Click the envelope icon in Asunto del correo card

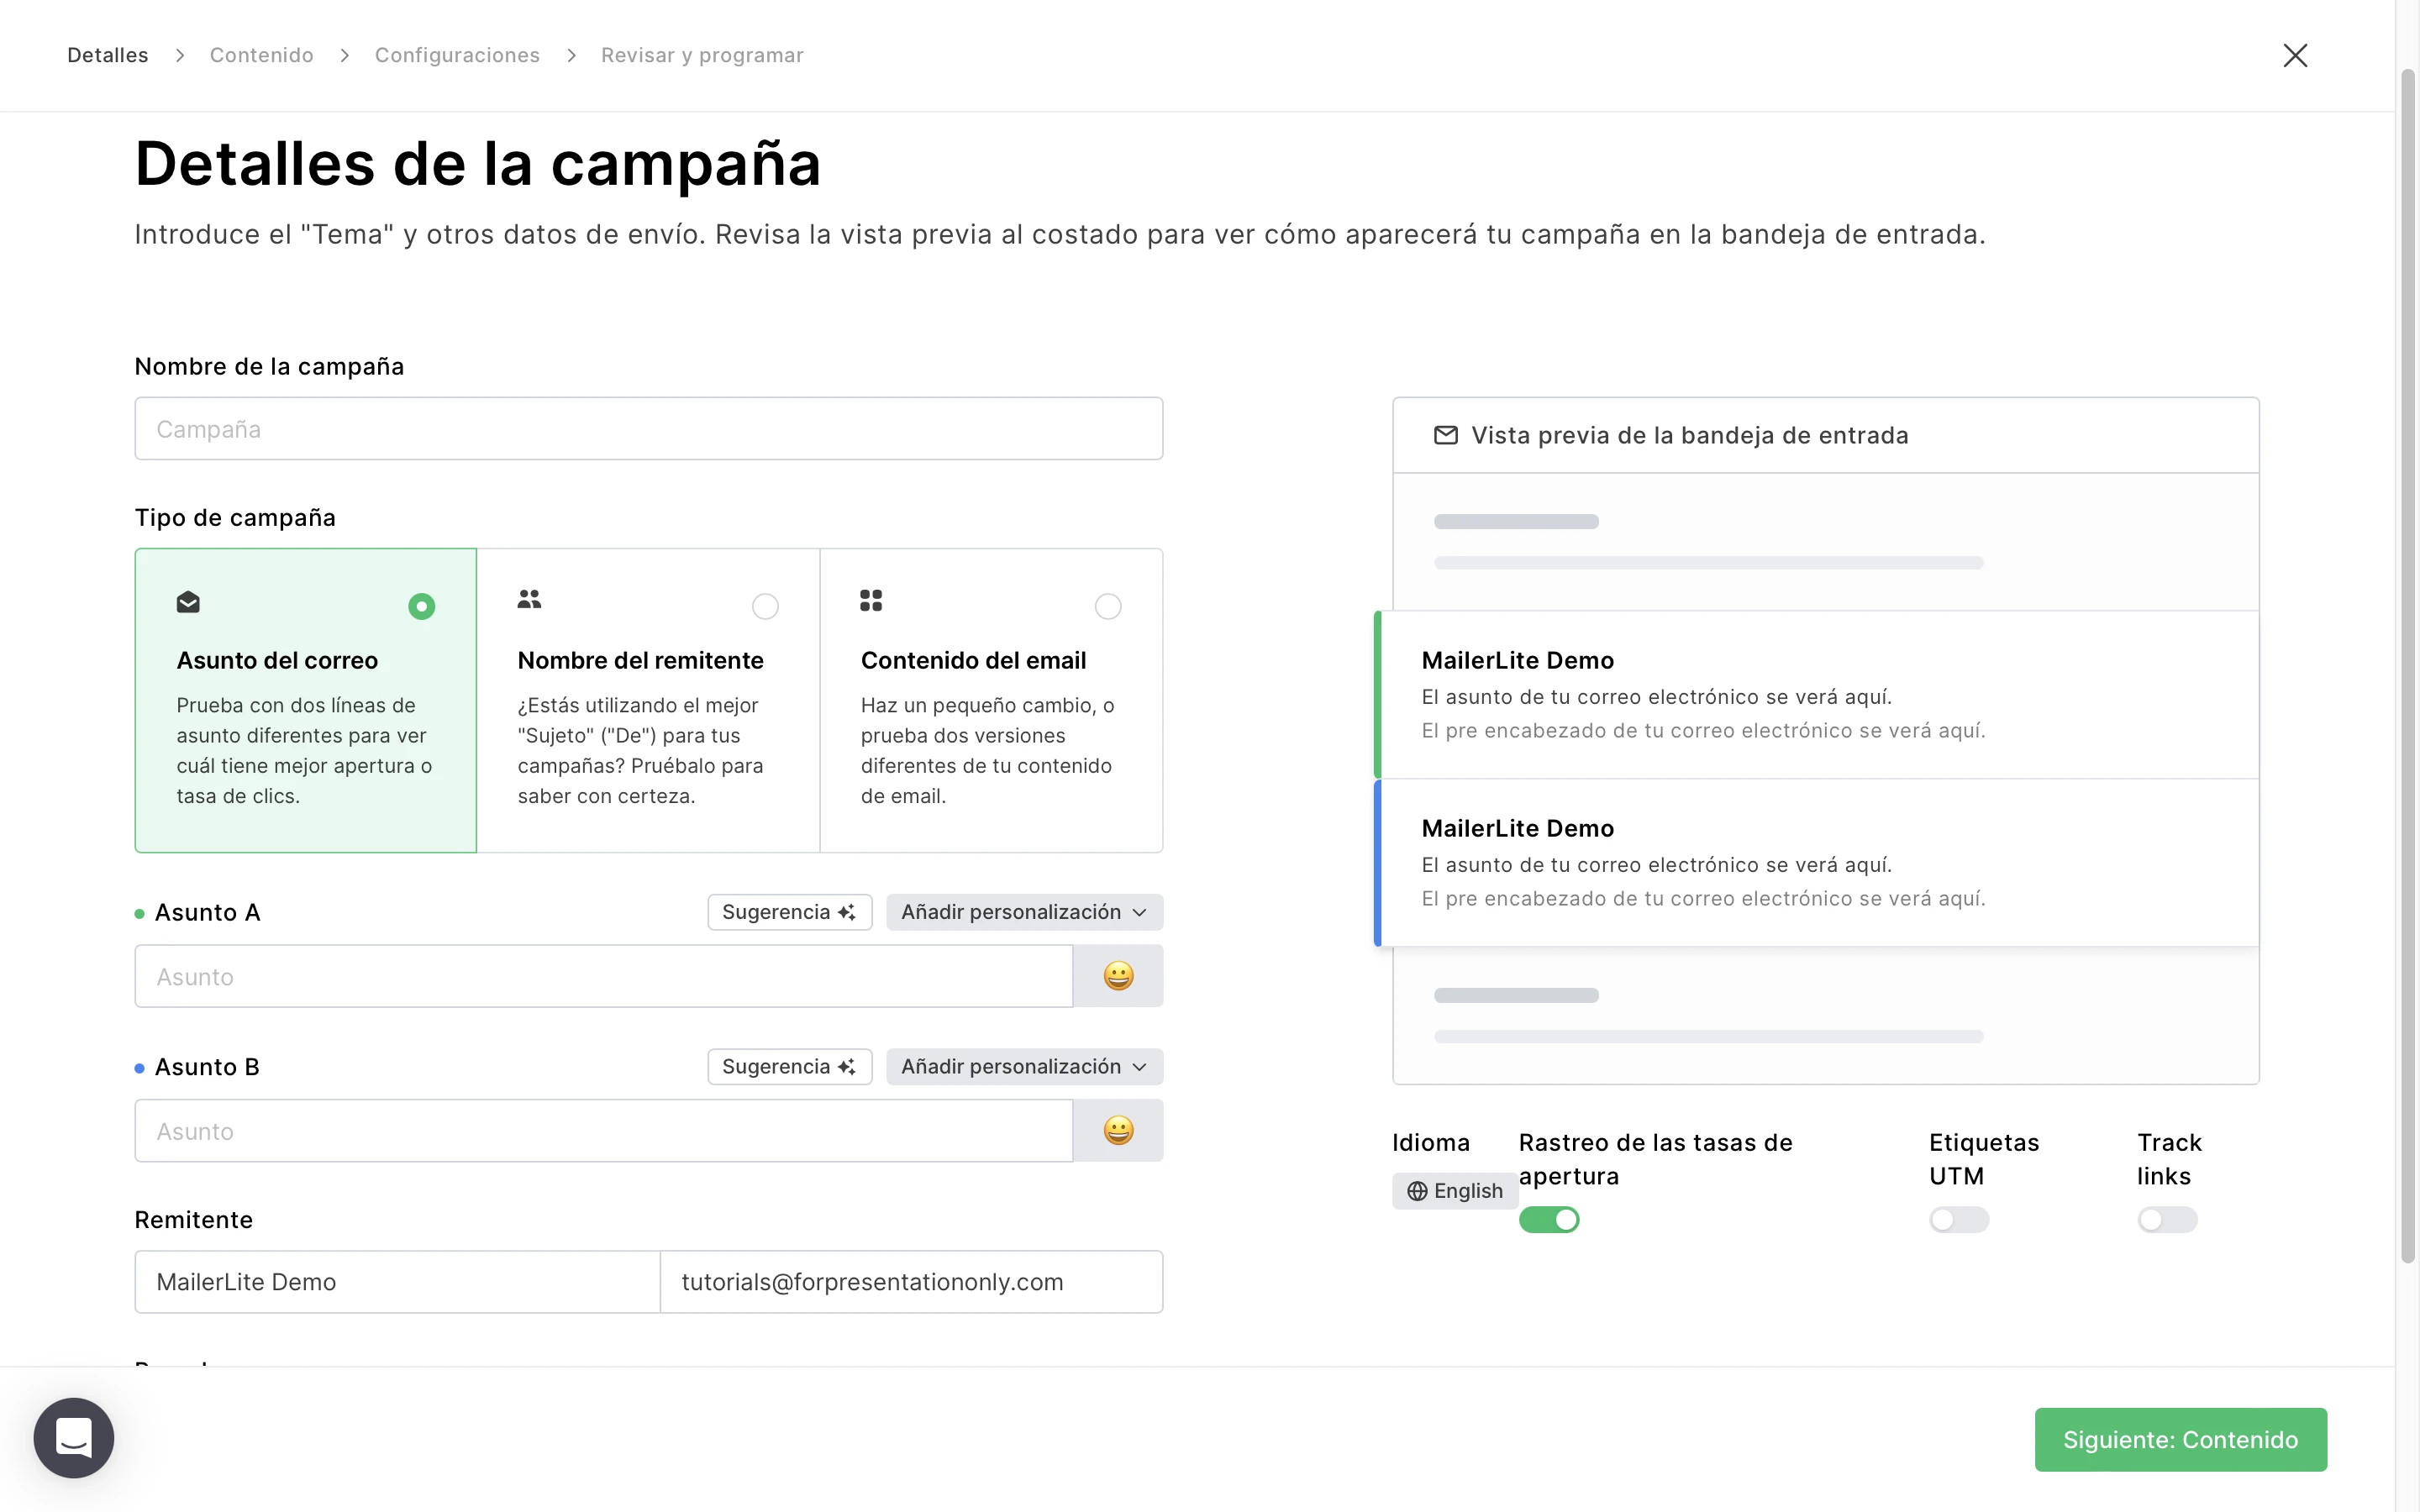pyautogui.click(x=188, y=602)
